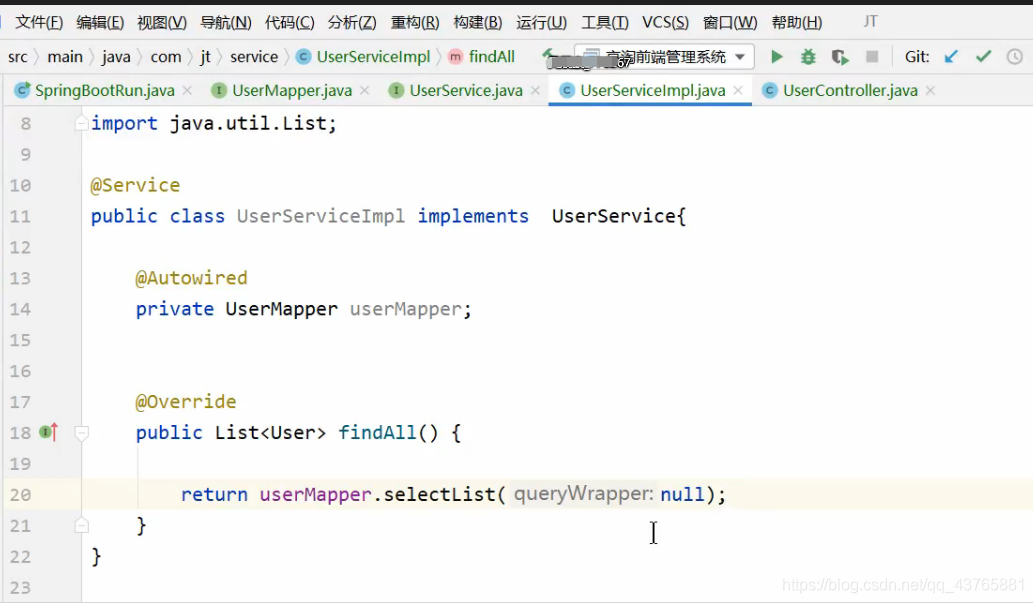Screen dimensions: 1033x603
Task: Close the UserServiceImpl.java tab
Action: [738, 90]
